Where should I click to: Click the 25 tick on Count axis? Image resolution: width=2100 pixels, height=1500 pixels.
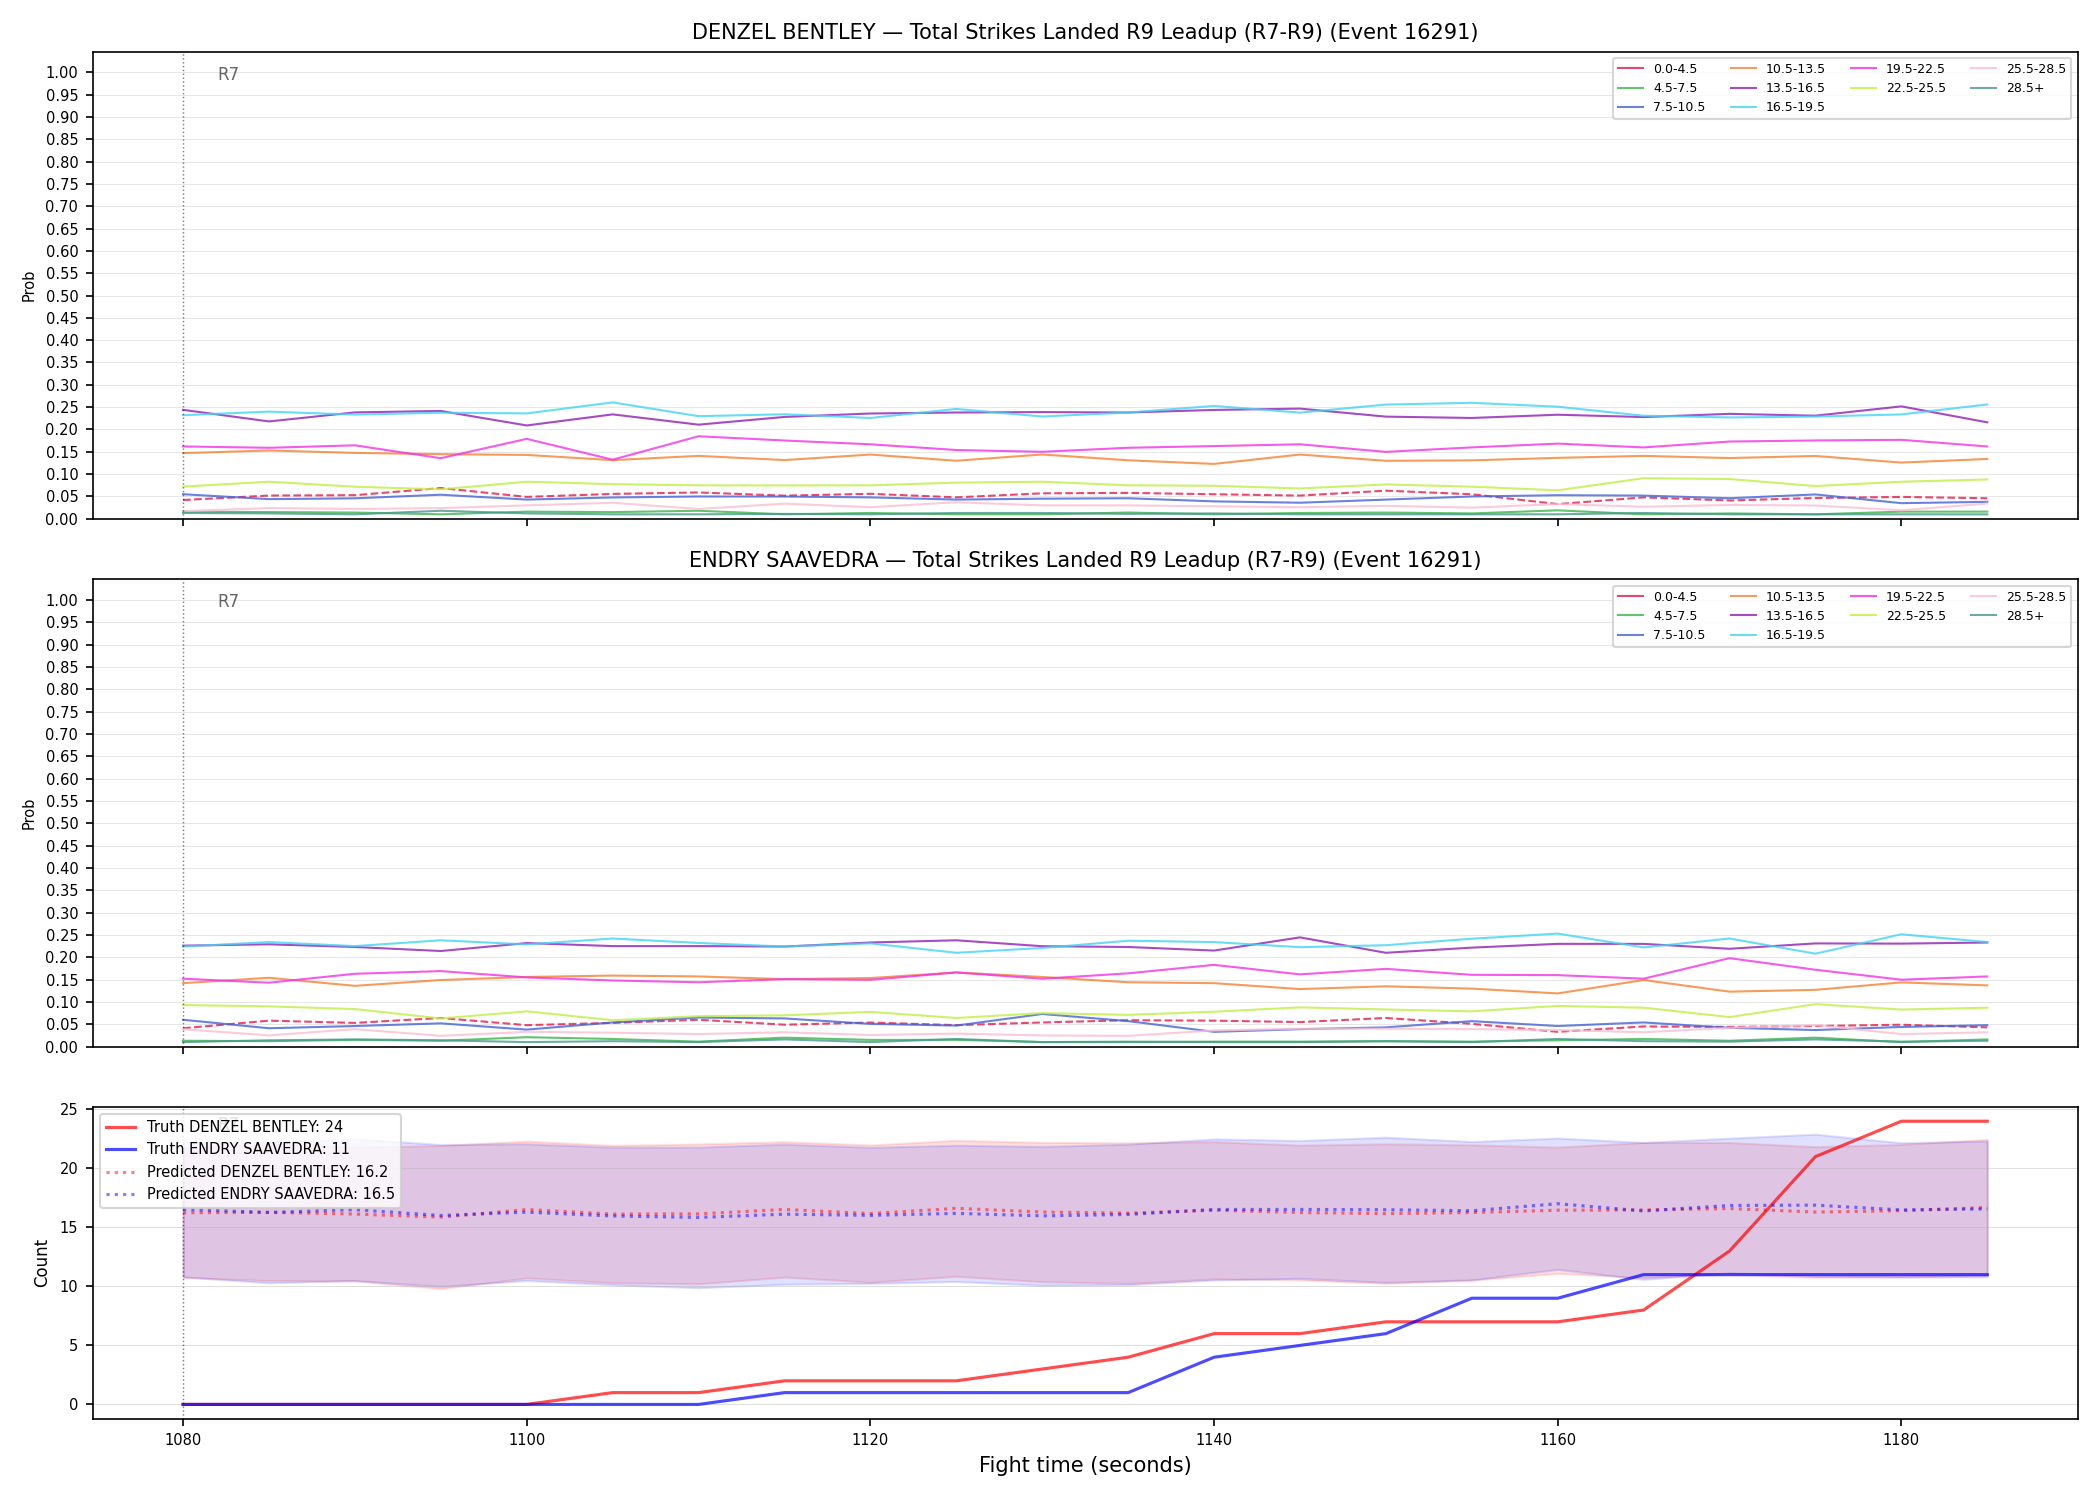click(x=69, y=1110)
